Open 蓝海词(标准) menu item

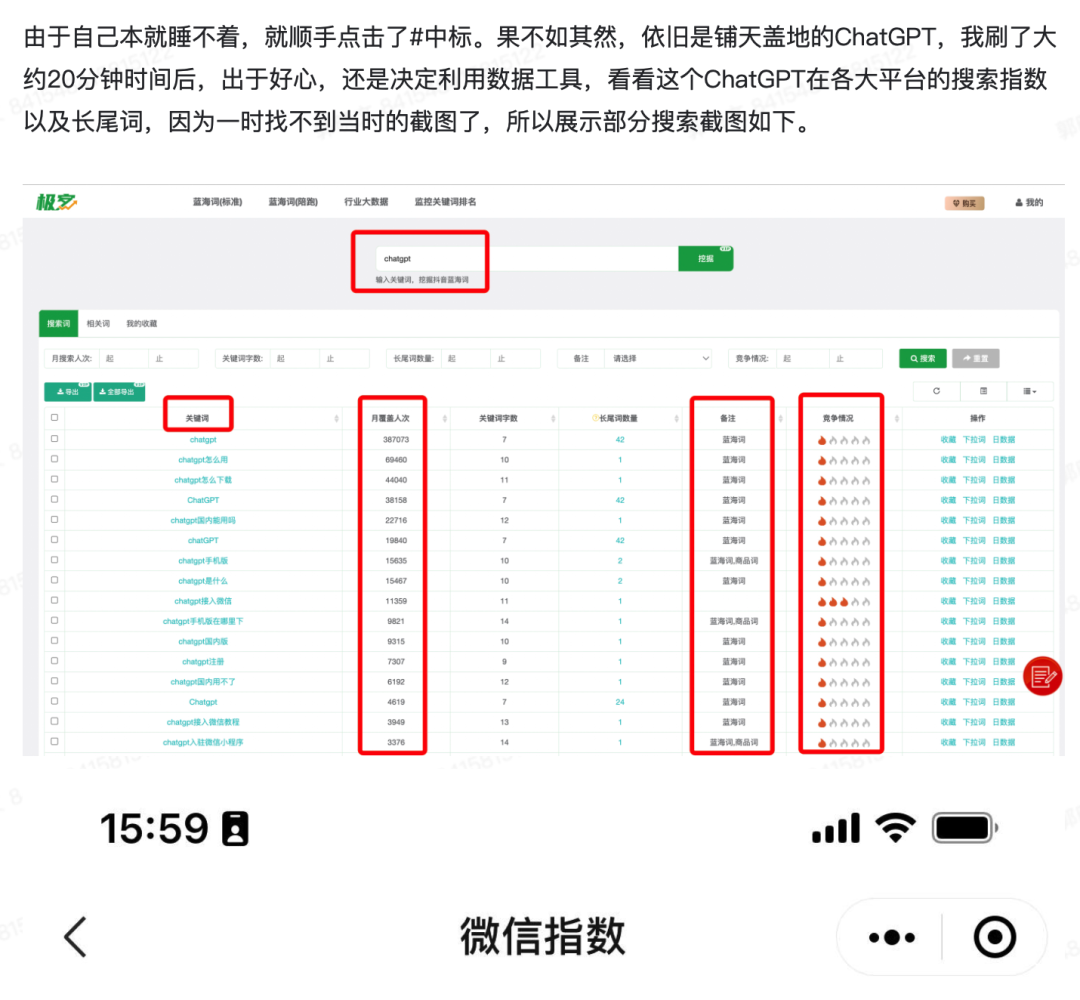(218, 202)
